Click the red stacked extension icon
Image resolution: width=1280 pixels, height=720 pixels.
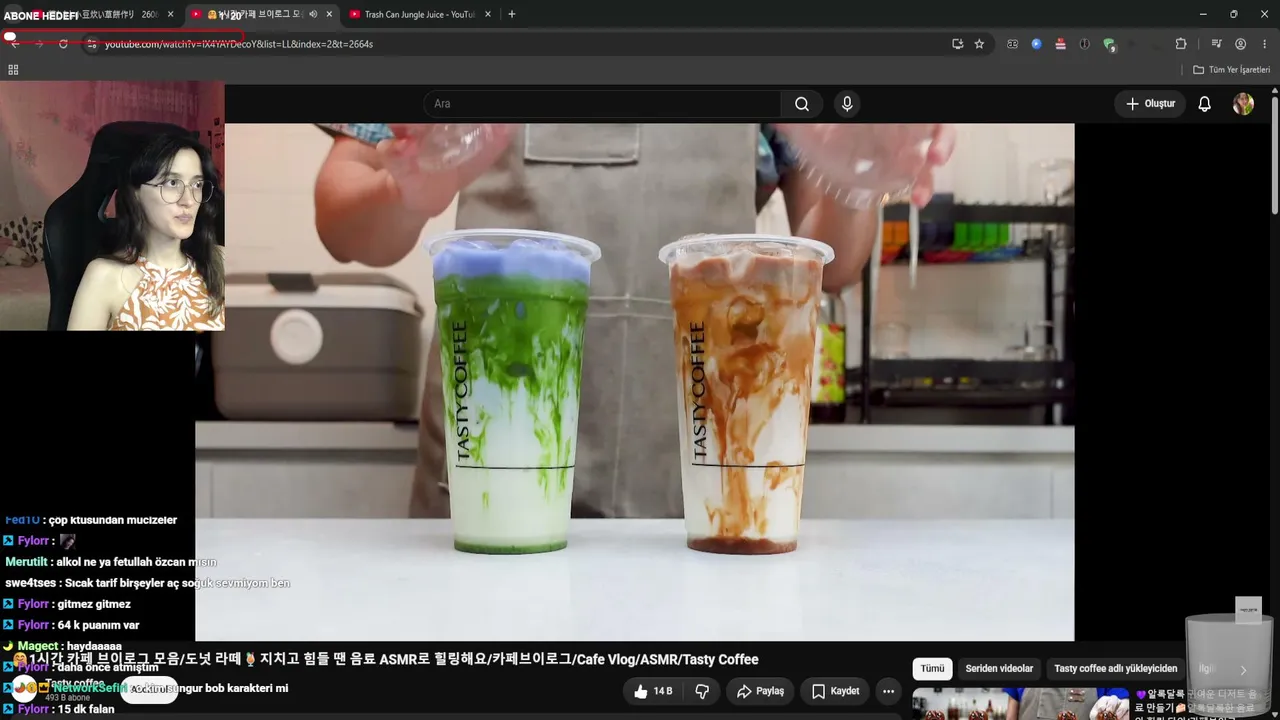1060,44
